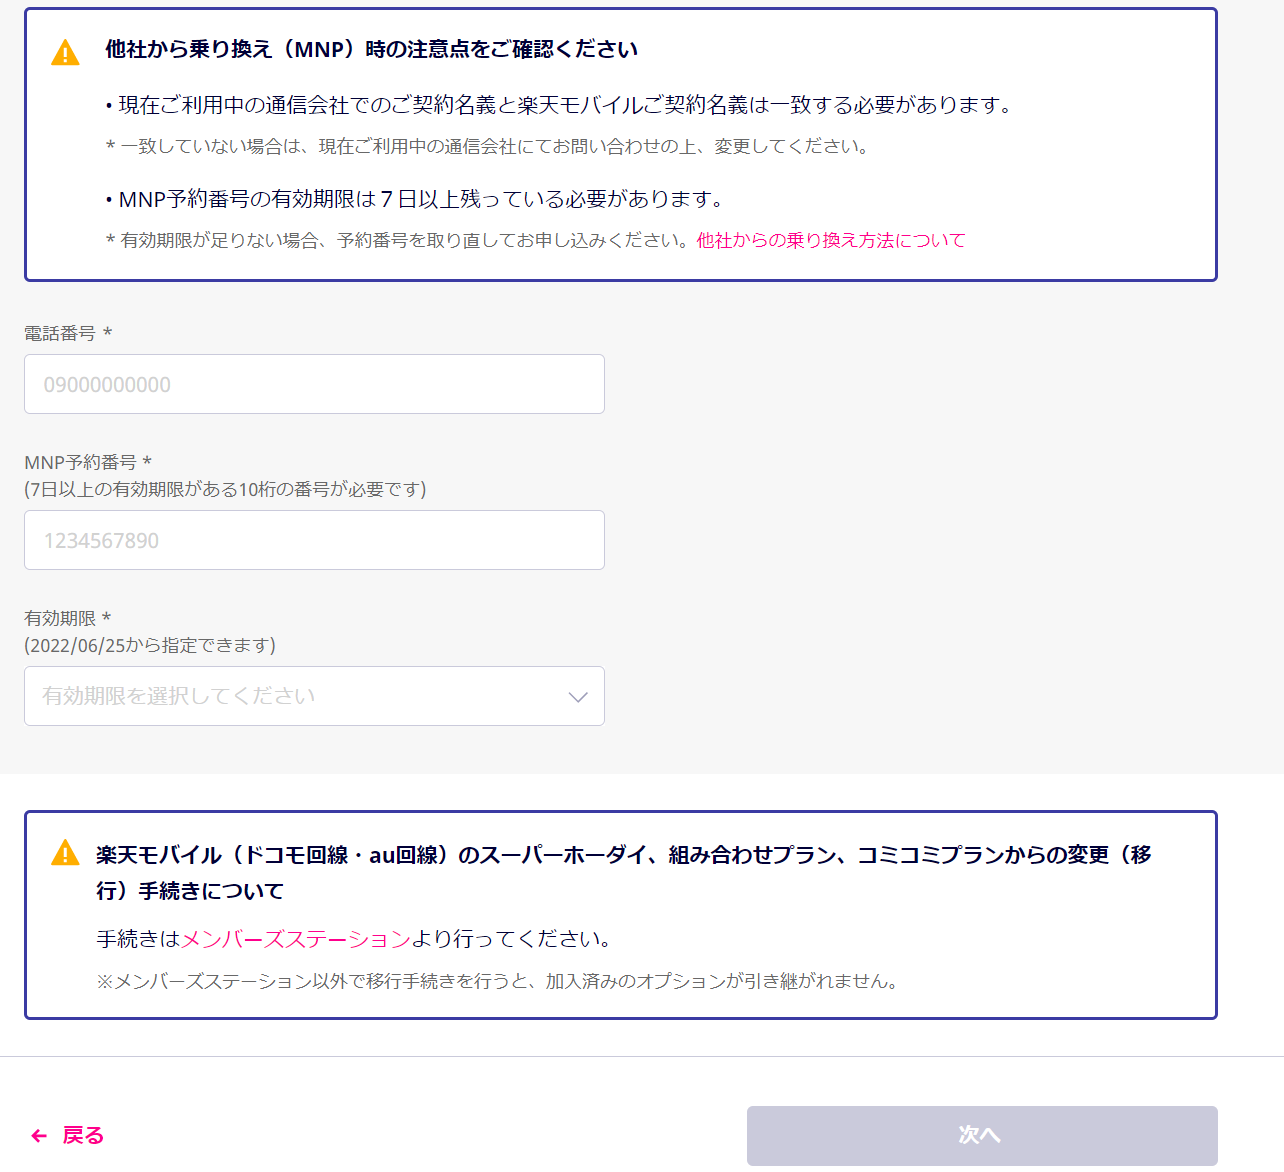Click the bullet text MNP予約番号の有効期限は７日以上

pyautogui.click(x=415, y=199)
